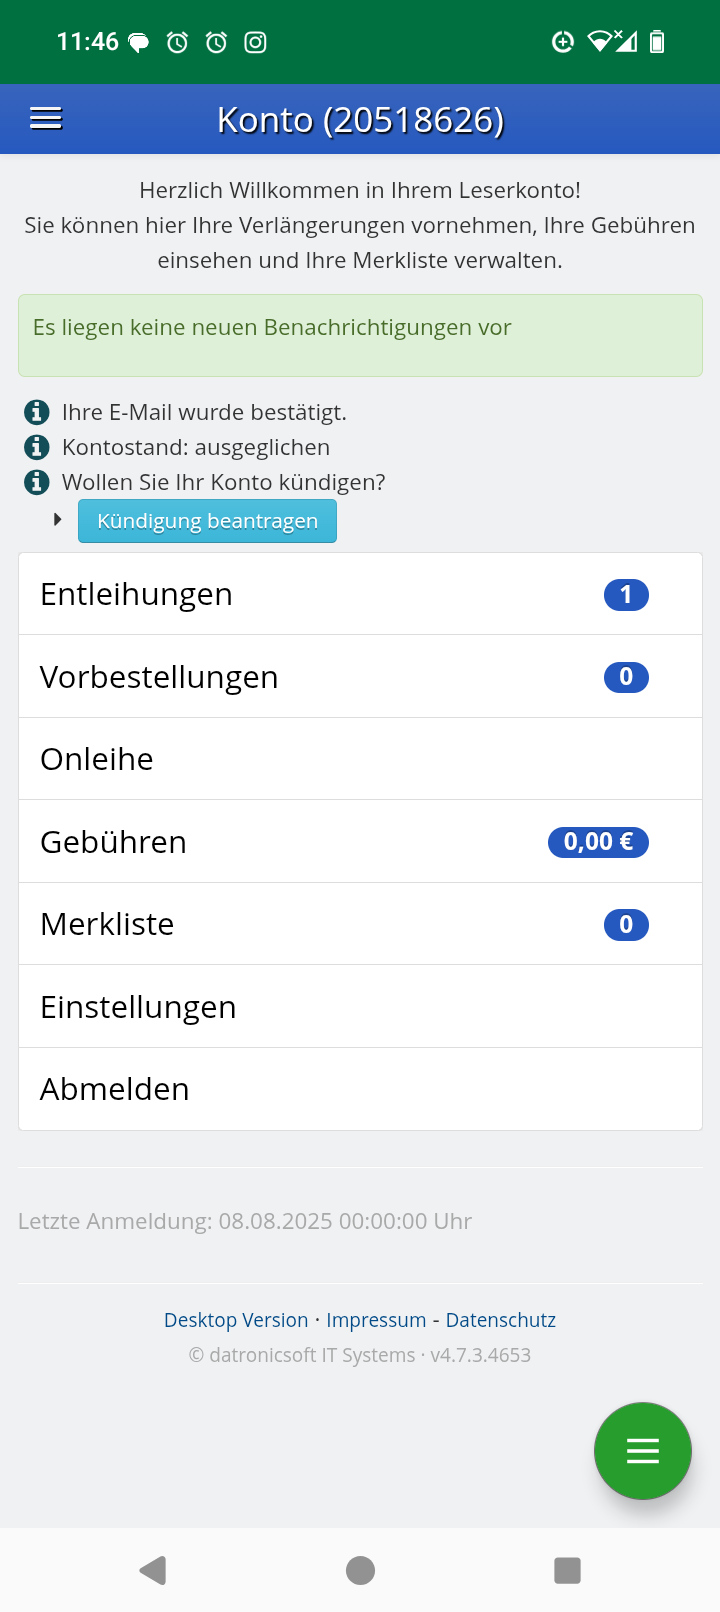Click the Kündigung beantragen button

point(207,521)
